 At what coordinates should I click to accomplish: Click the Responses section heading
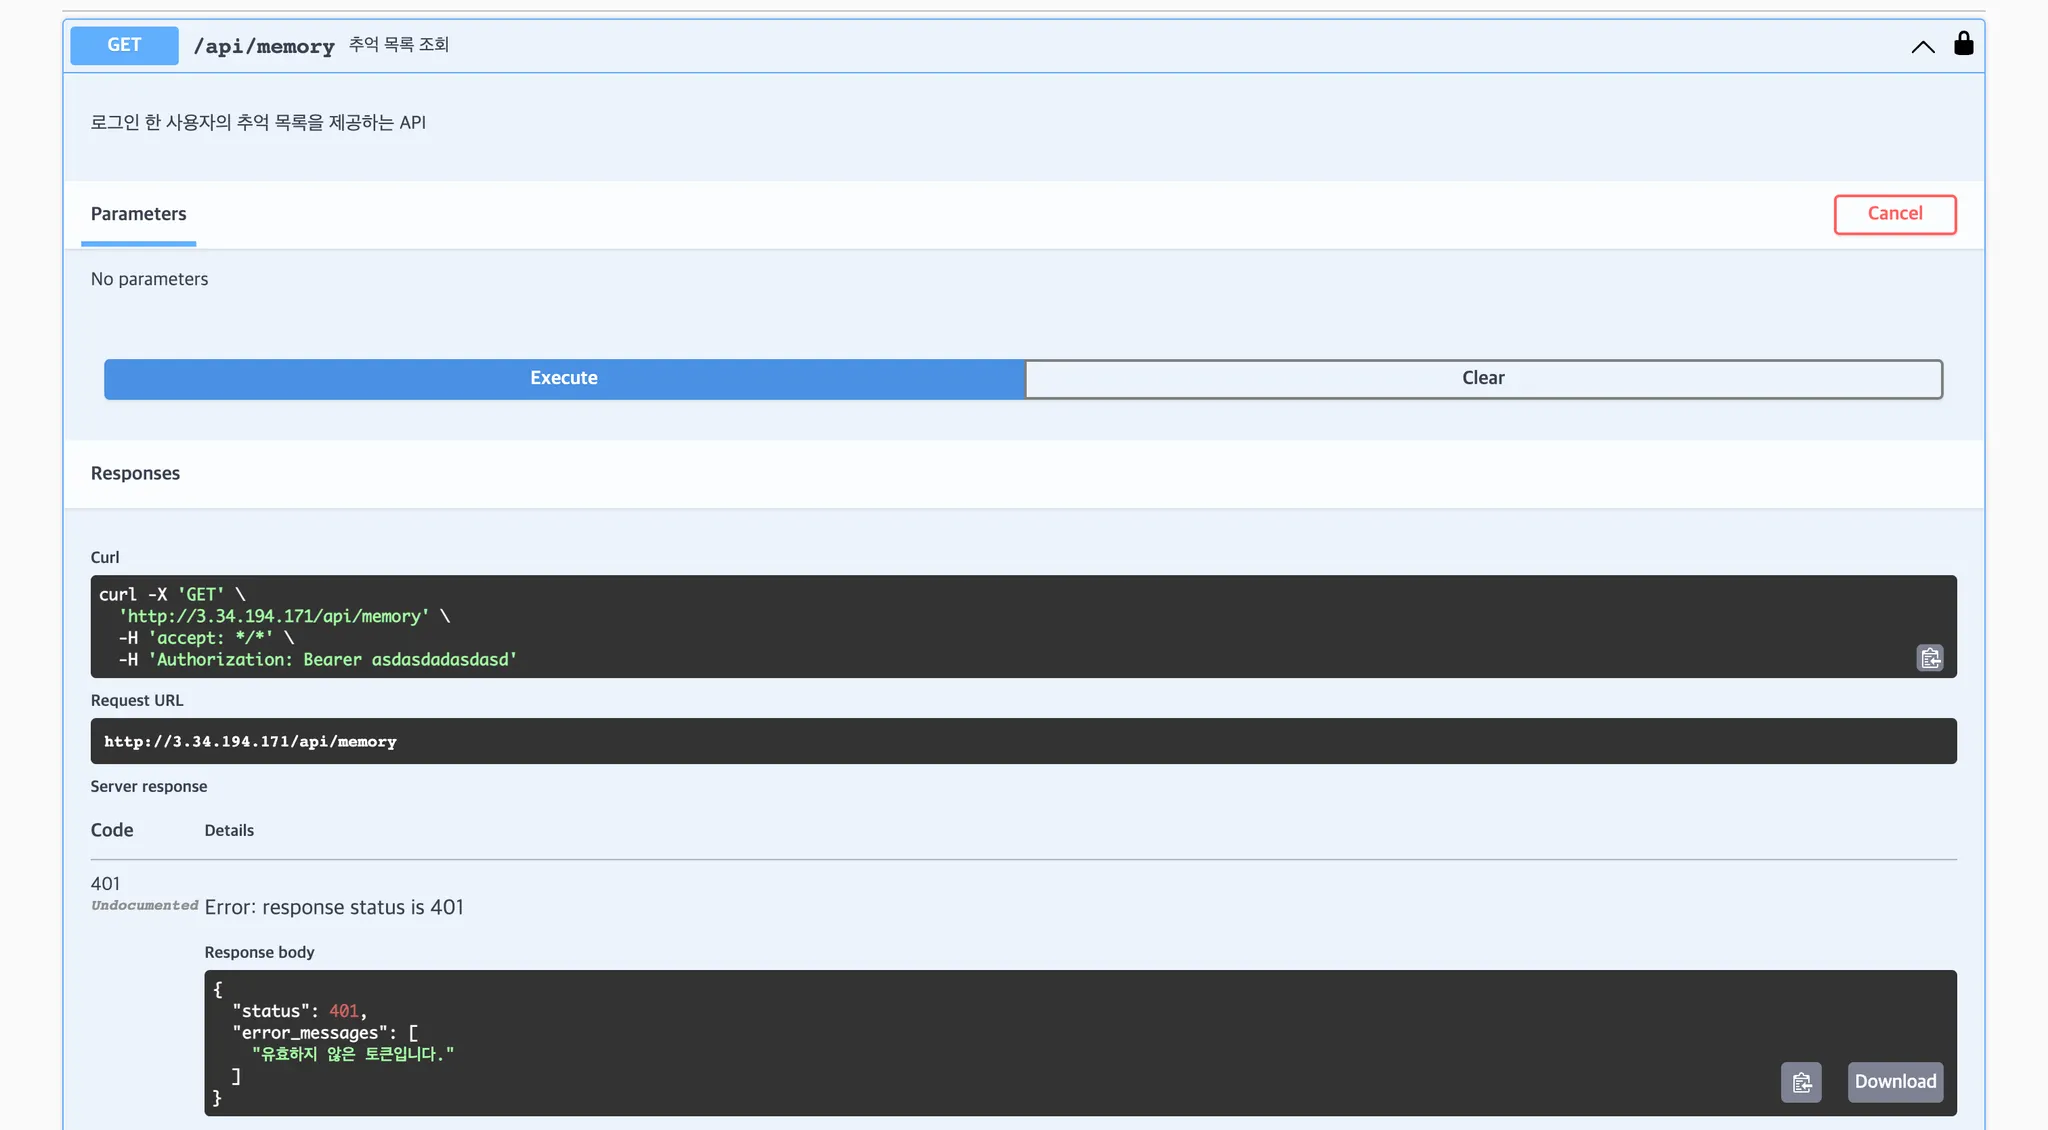(x=135, y=473)
